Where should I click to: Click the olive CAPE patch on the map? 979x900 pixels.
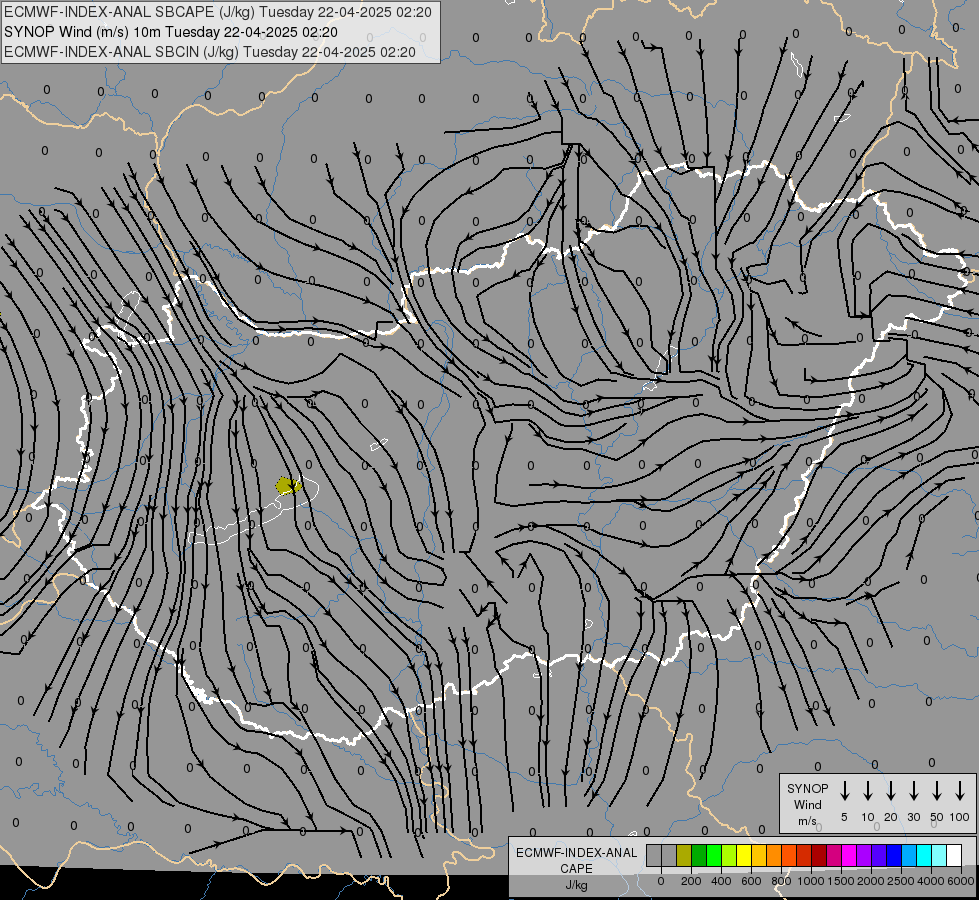tap(288, 485)
